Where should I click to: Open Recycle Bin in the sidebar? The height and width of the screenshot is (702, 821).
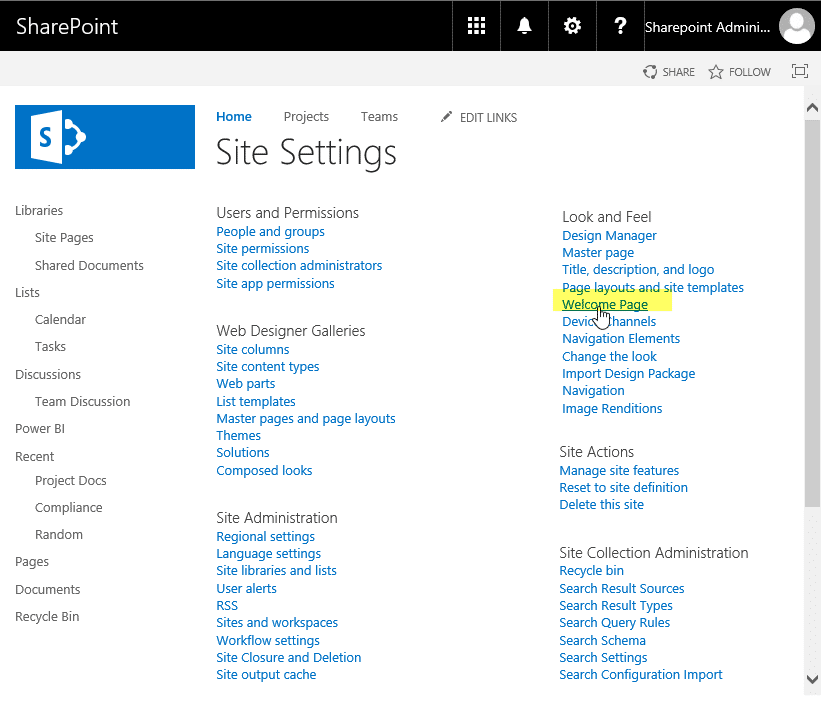point(47,617)
